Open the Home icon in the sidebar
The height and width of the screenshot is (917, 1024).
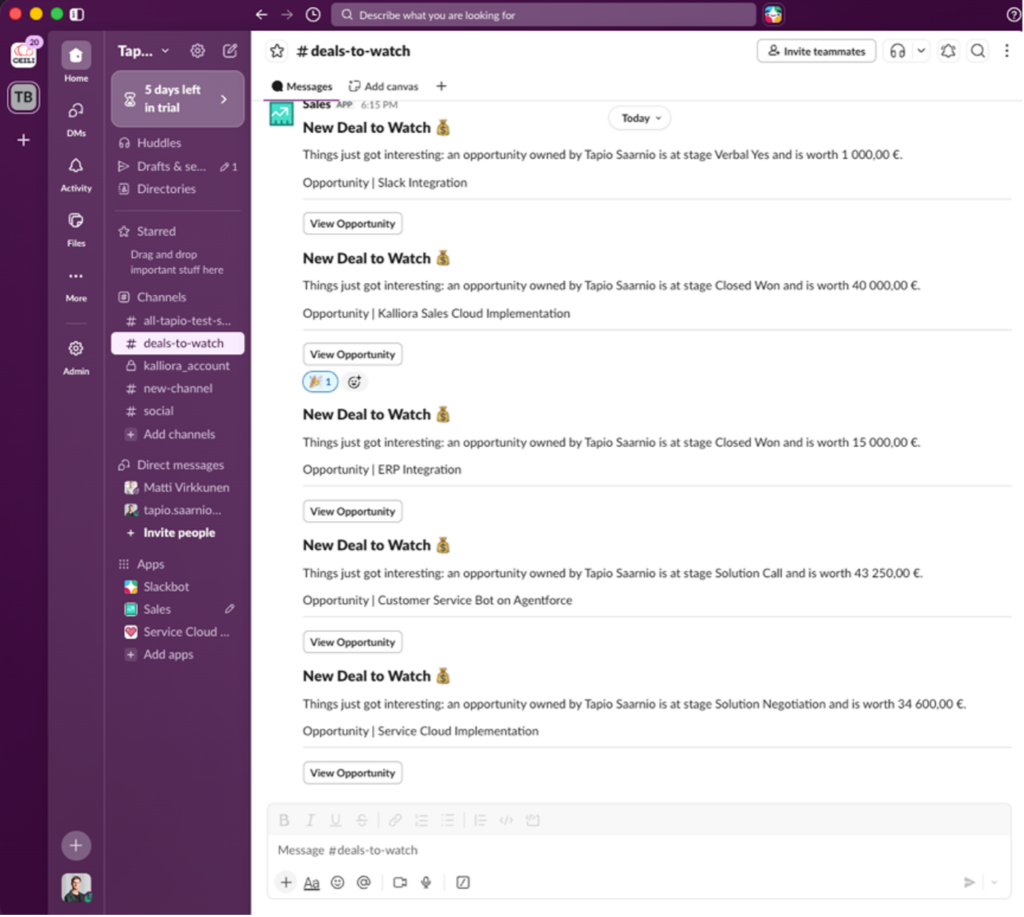point(76,56)
